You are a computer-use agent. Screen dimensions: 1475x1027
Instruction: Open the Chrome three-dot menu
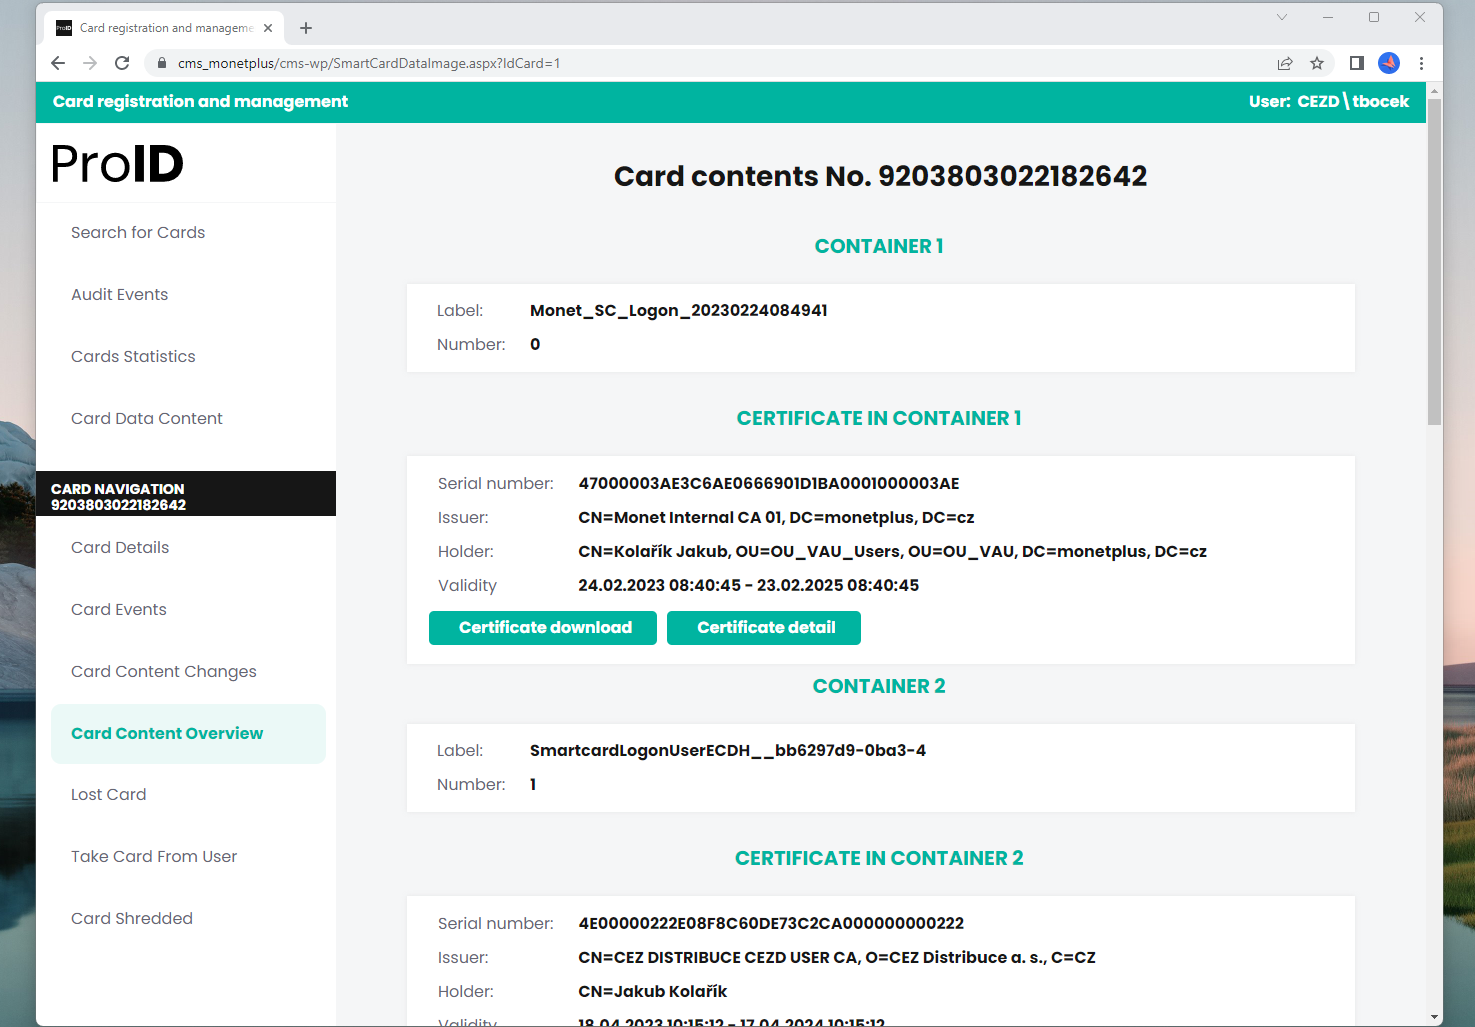point(1421,62)
